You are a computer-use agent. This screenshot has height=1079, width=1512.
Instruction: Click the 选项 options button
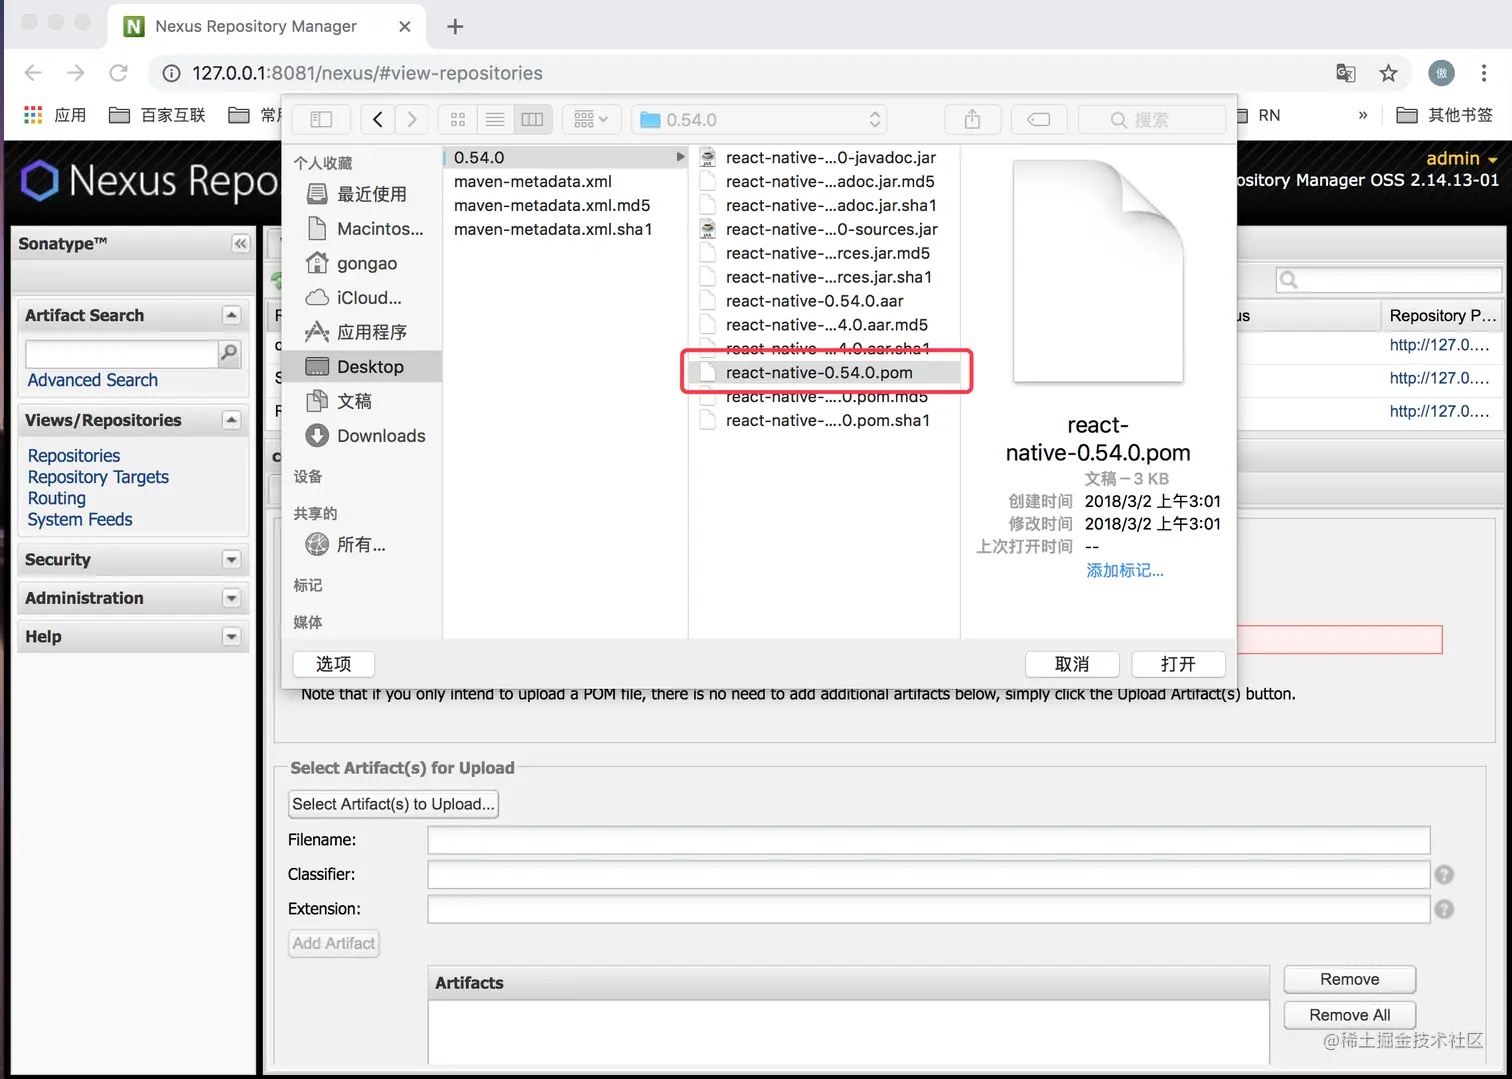click(x=334, y=664)
